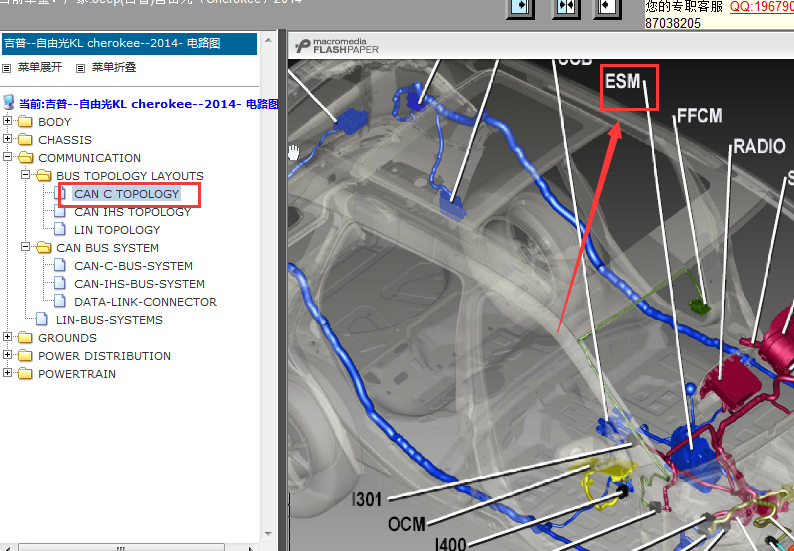Click the POWER DISTRIBUTION folder icon
Image resolution: width=794 pixels, height=551 pixels.
click(x=25, y=356)
